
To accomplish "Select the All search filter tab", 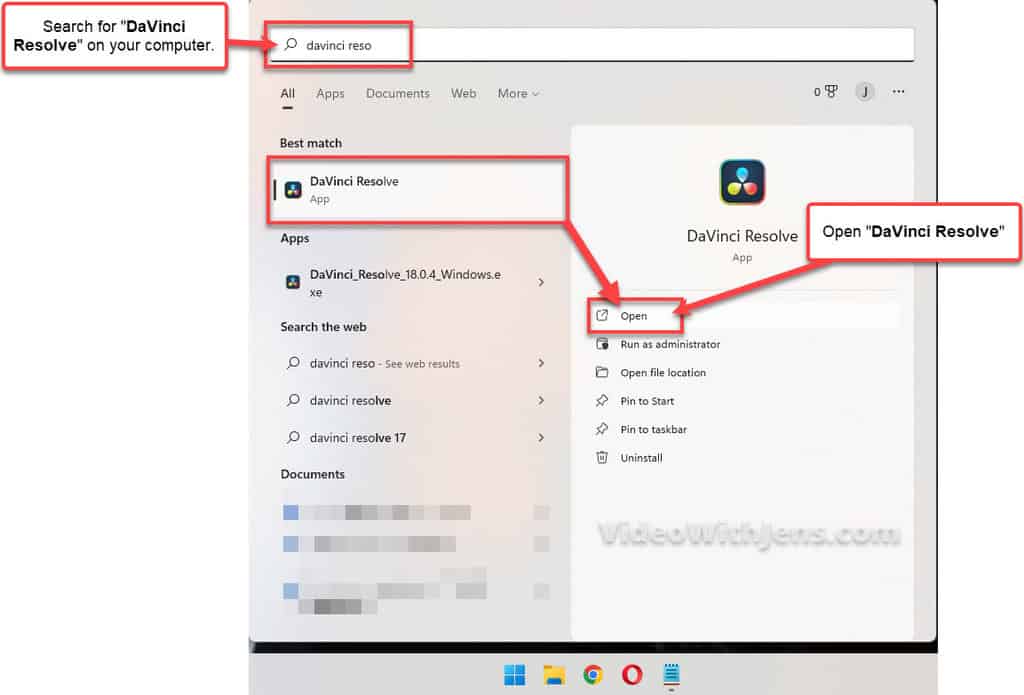I will coord(287,93).
